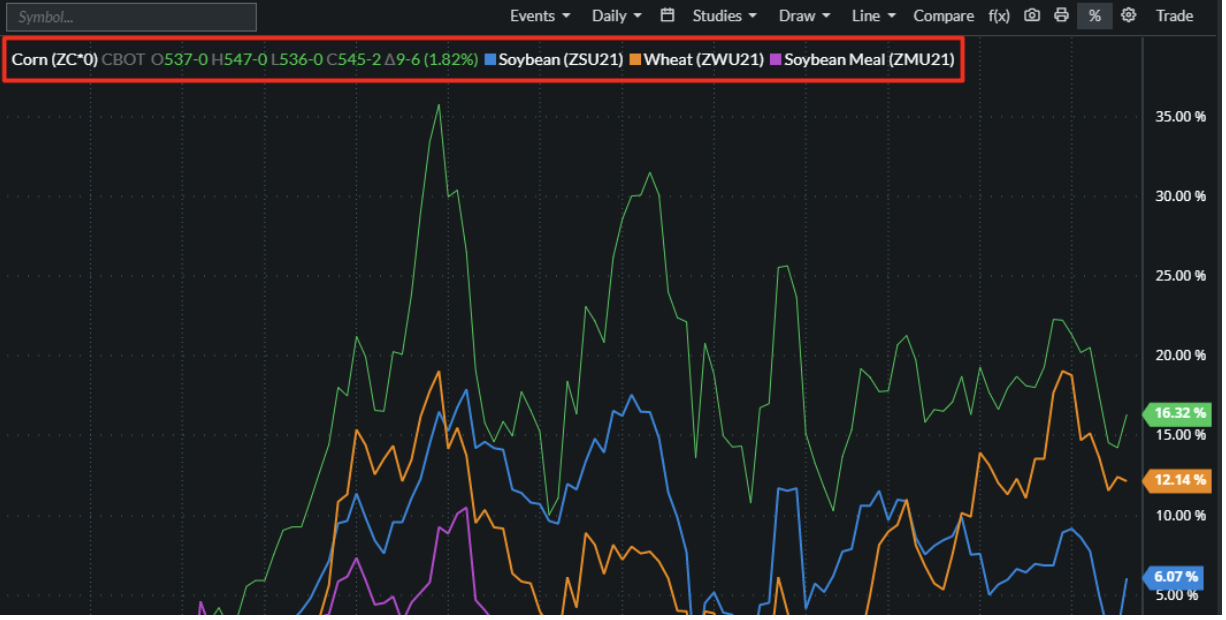Screen dimensions: 1226x620
Task: Open the Line chart type dropdown
Action: 873,16
